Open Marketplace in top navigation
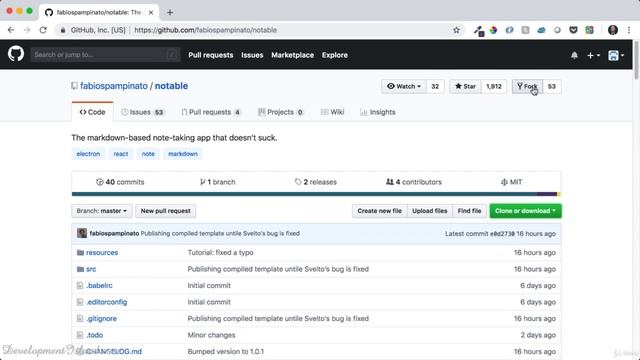Screen dimensions: 640x360 click(x=292, y=55)
